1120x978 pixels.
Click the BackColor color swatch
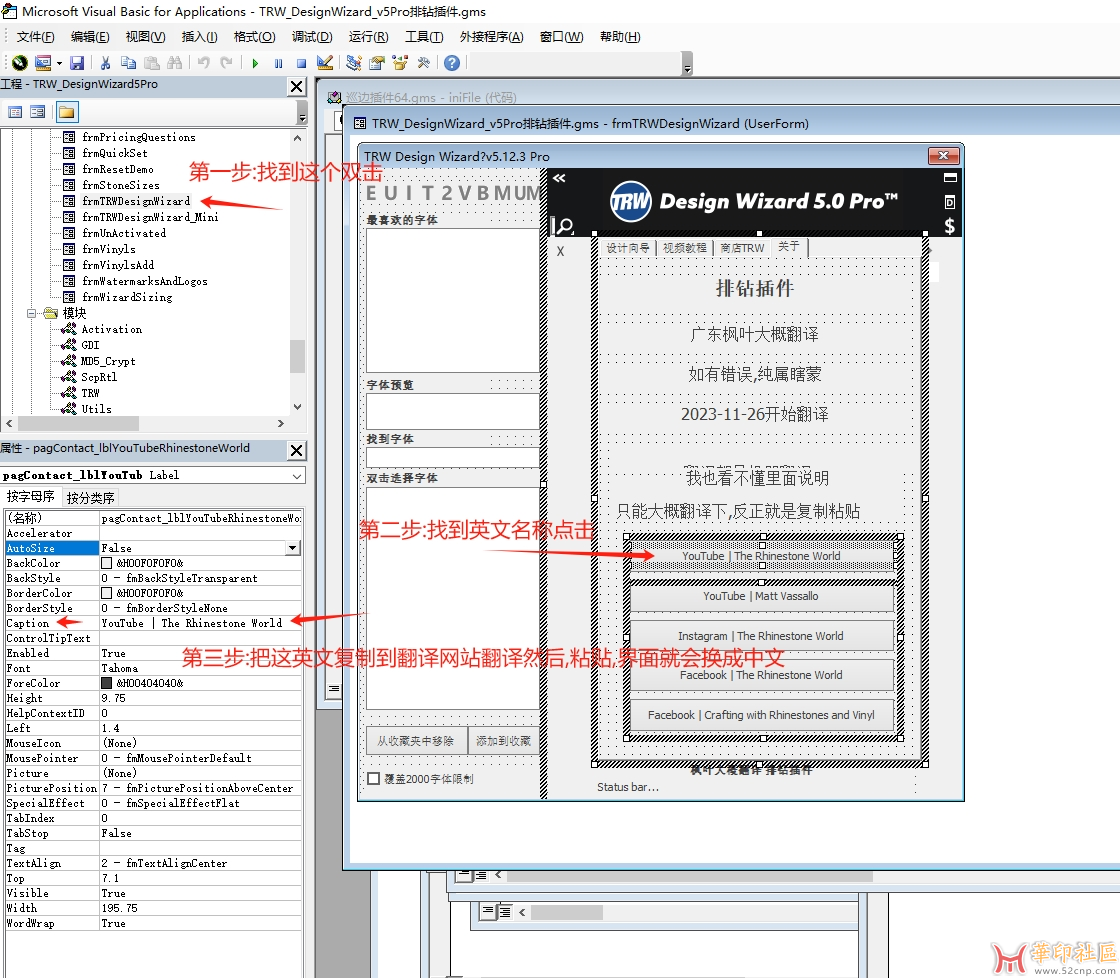coord(106,563)
